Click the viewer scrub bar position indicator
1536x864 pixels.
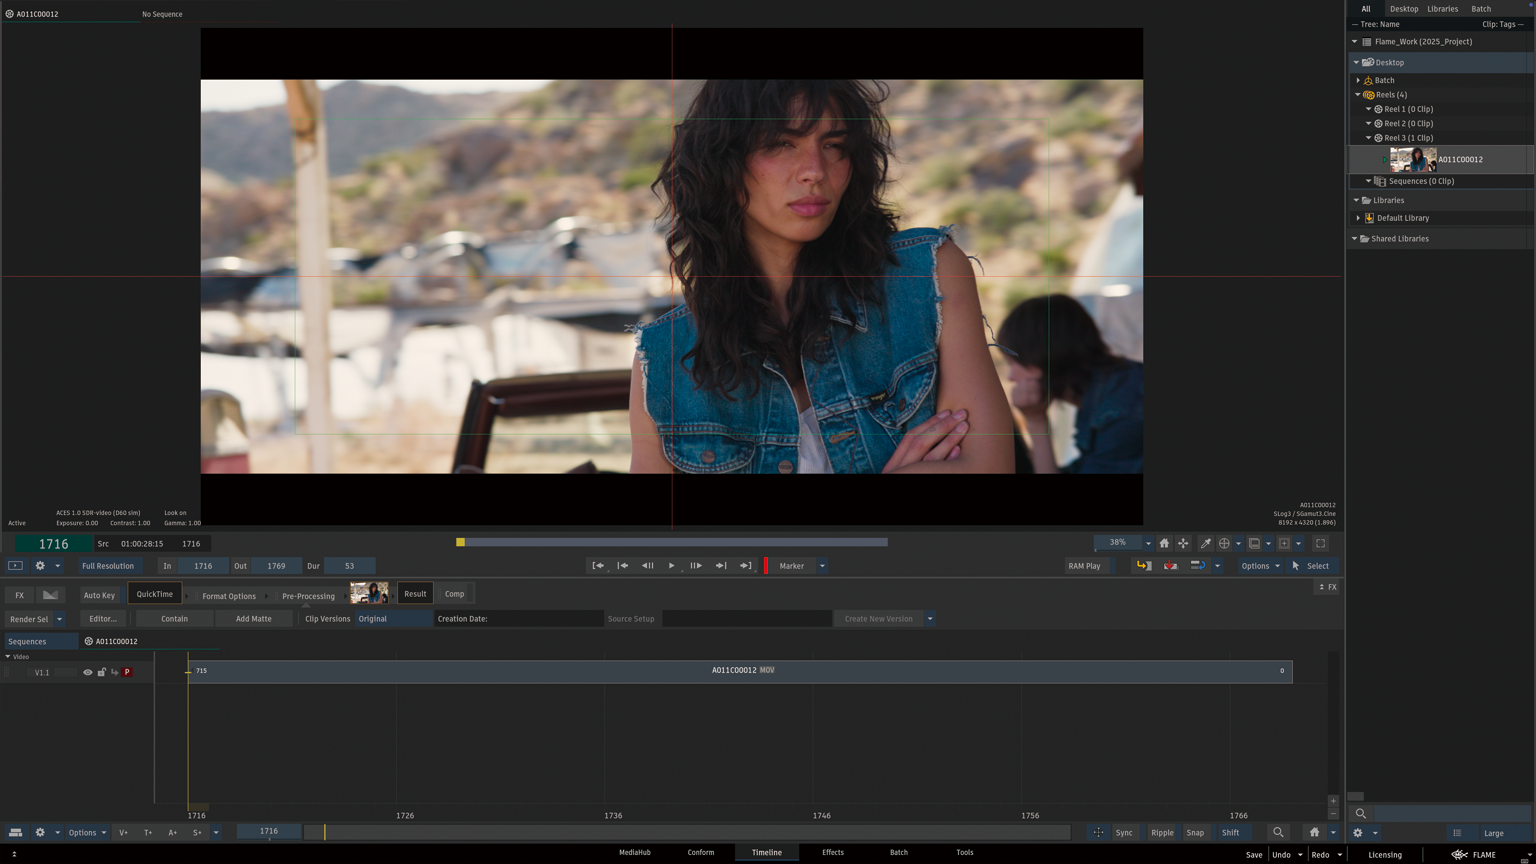[x=460, y=542]
